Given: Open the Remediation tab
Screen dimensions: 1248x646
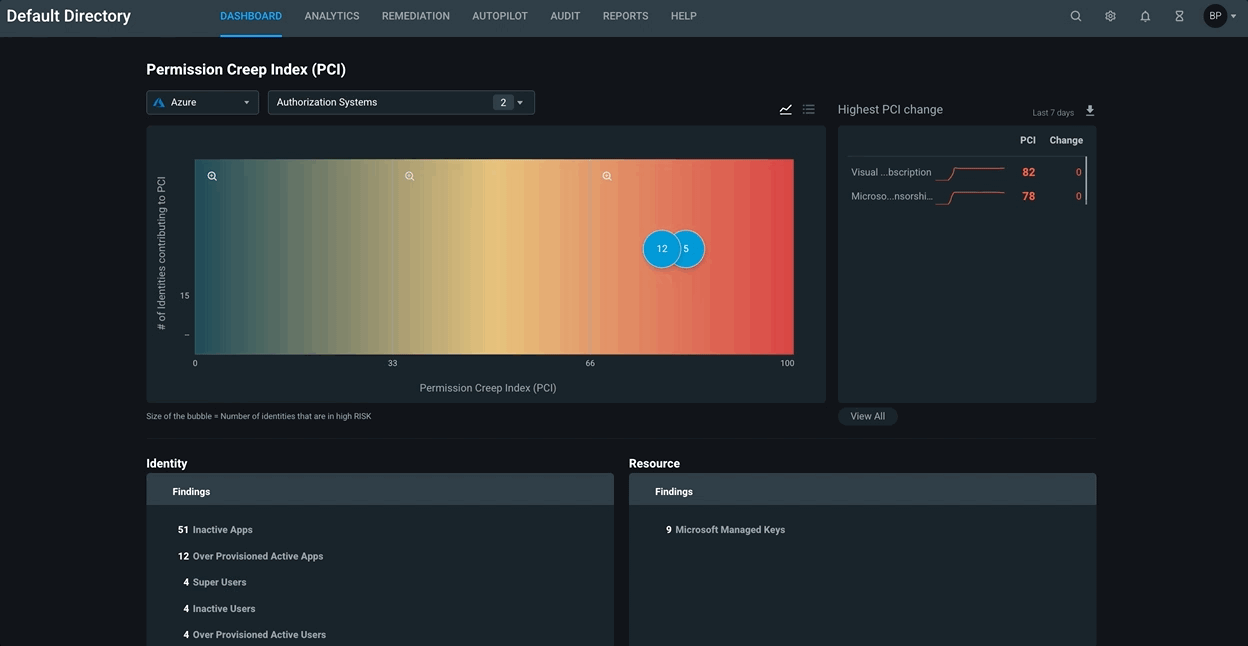Looking at the screenshot, I should point(416,16).
